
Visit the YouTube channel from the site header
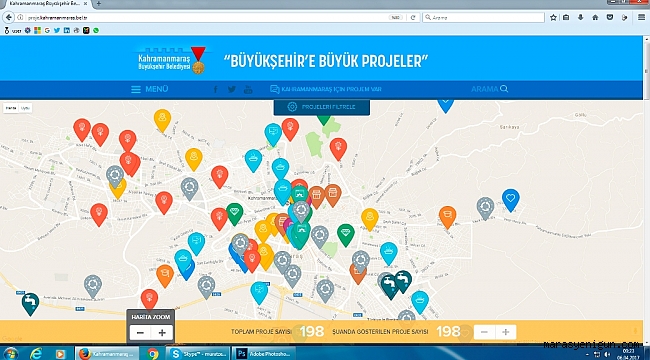coord(248,90)
